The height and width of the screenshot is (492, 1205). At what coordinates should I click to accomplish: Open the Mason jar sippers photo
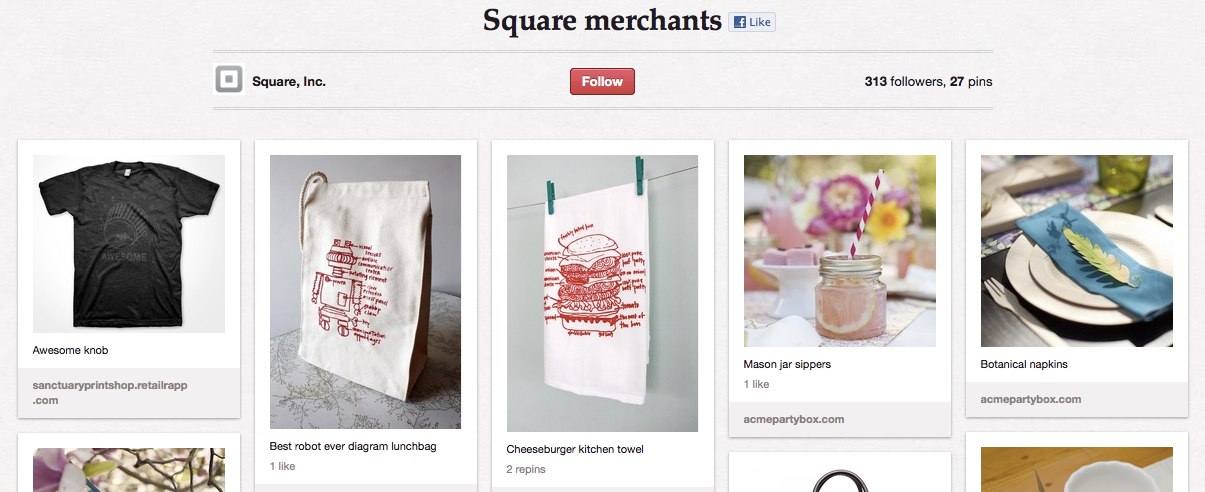(x=840, y=251)
